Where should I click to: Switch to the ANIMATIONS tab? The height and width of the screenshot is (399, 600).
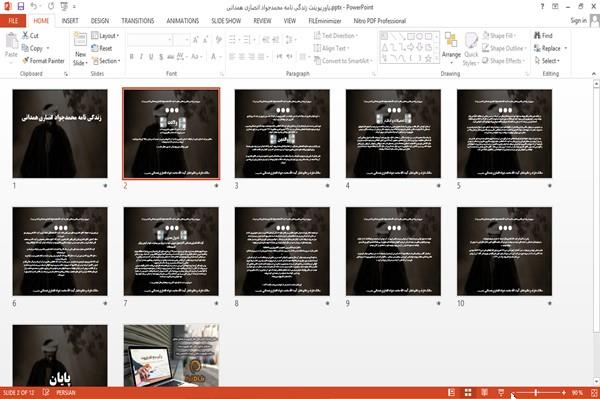[183, 21]
